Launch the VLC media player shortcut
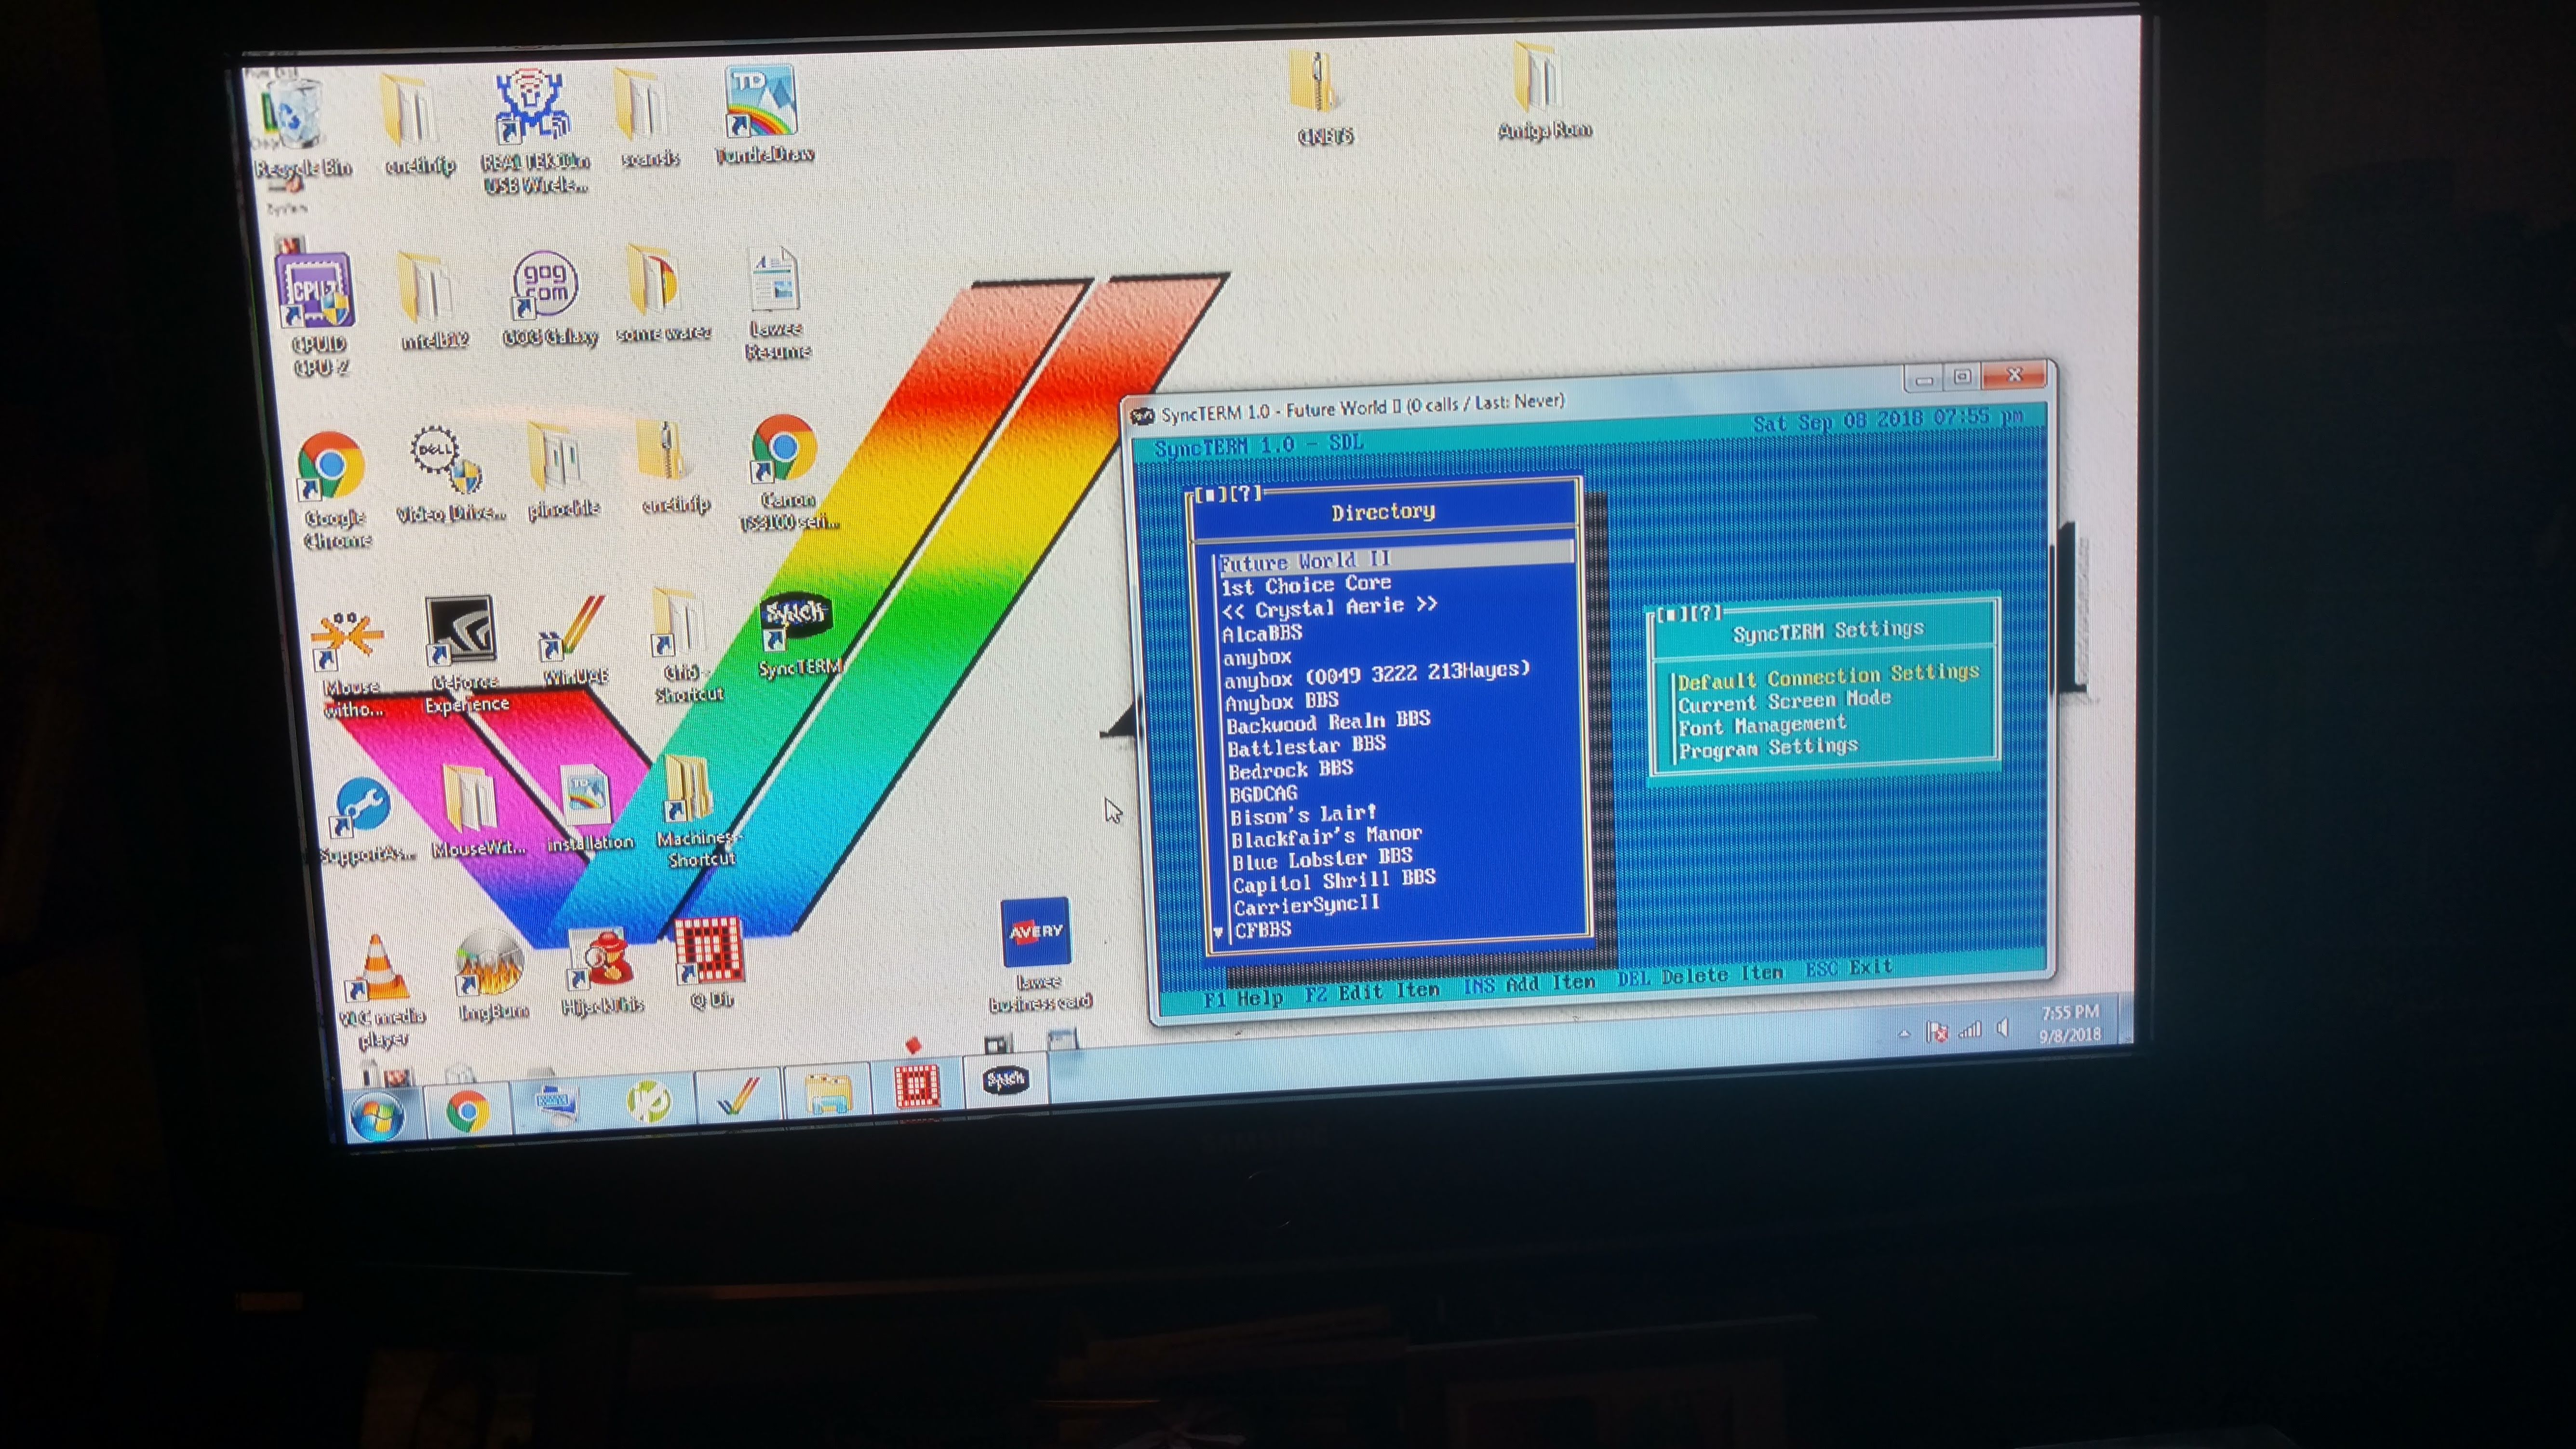 [380, 990]
